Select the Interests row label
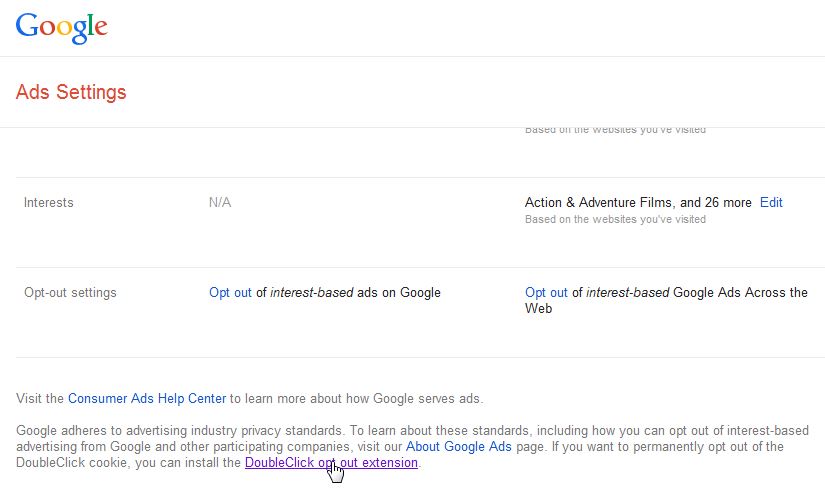This screenshot has height=493, width=825. point(48,203)
